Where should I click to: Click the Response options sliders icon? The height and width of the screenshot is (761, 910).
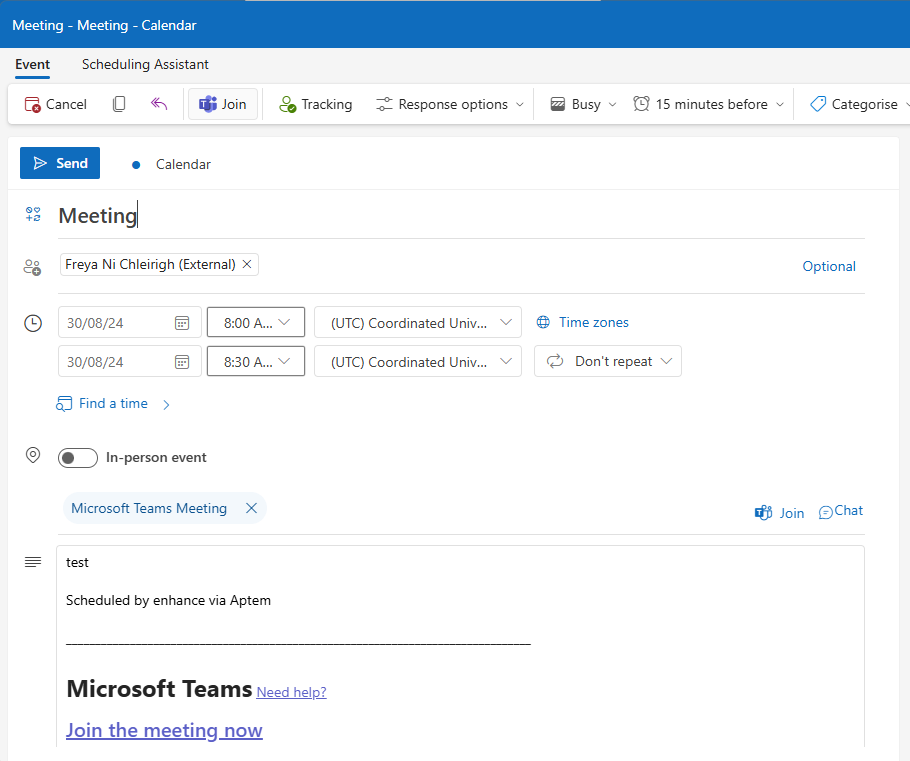[x=384, y=104]
